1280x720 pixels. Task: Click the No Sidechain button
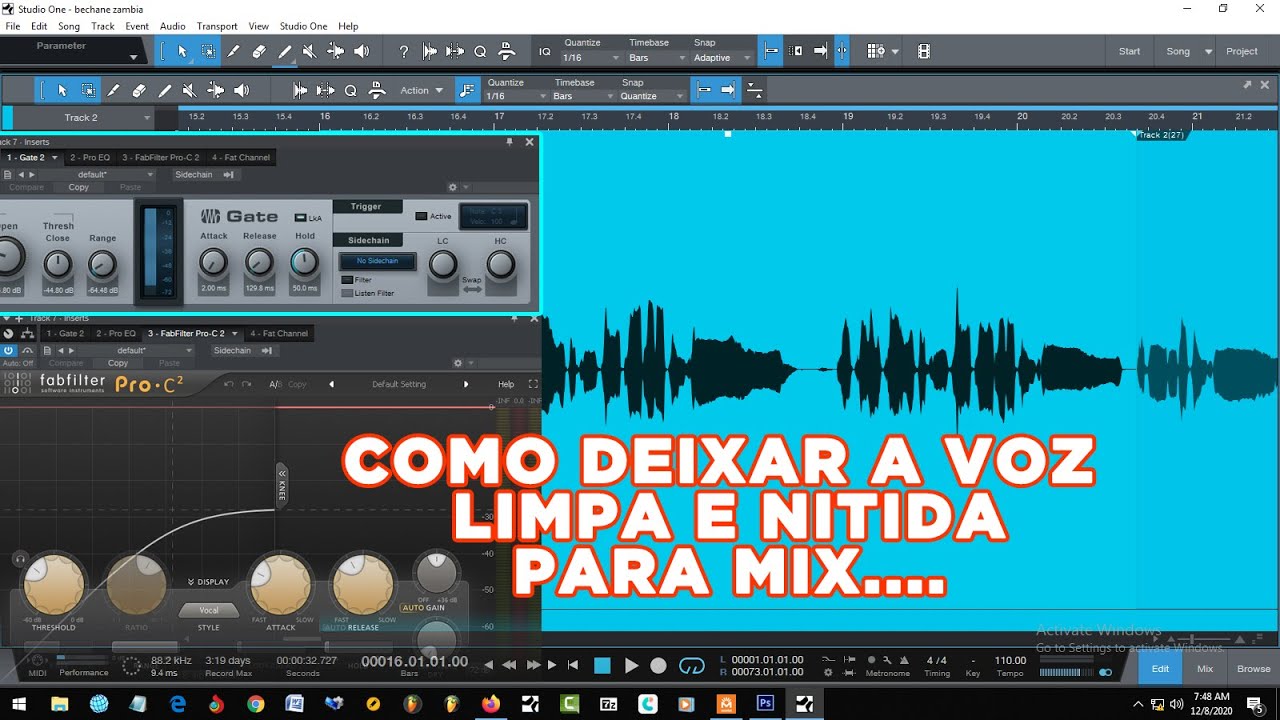pos(377,261)
